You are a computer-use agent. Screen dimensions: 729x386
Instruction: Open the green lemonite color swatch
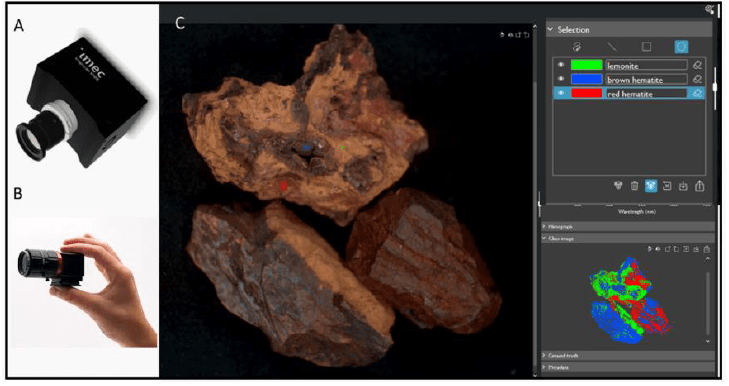pos(586,65)
